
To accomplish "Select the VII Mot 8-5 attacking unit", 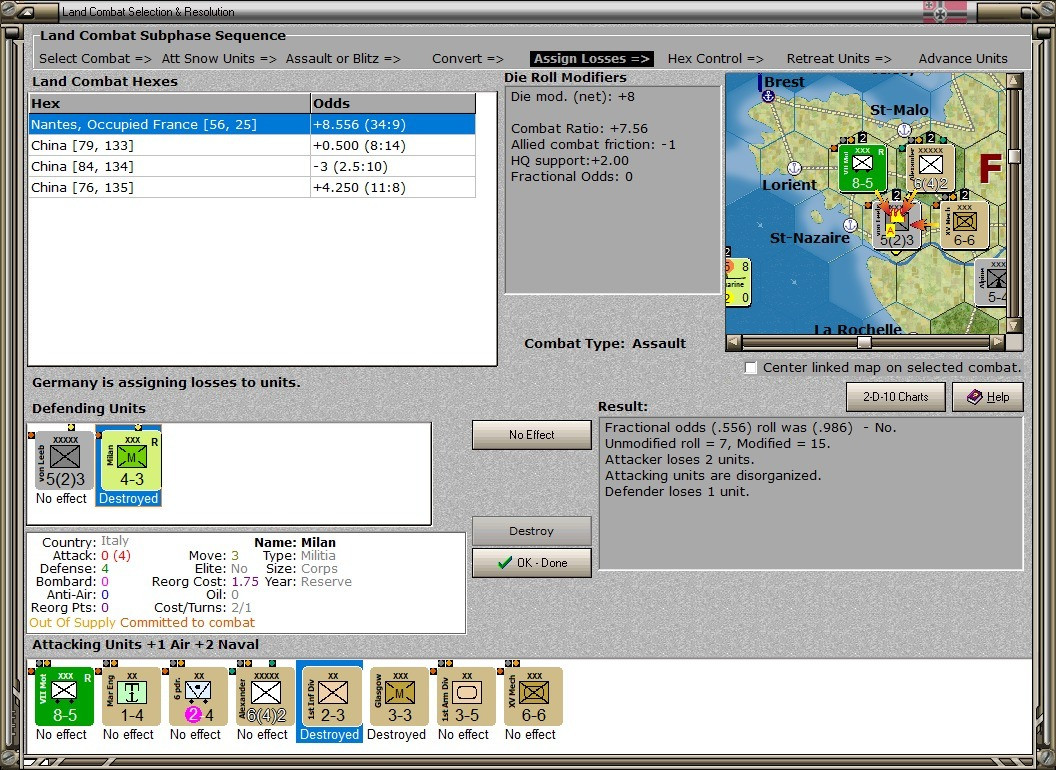I will 65,697.
